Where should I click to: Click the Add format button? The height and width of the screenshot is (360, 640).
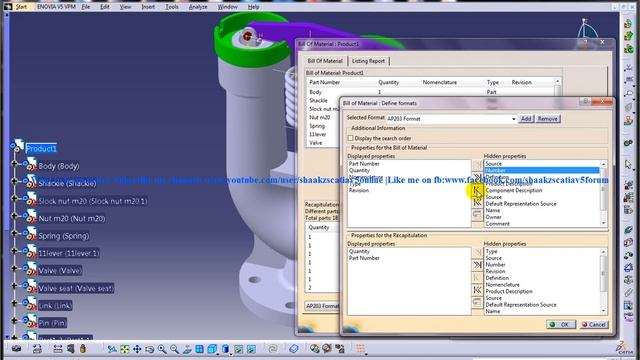click(x=526, y=118)
